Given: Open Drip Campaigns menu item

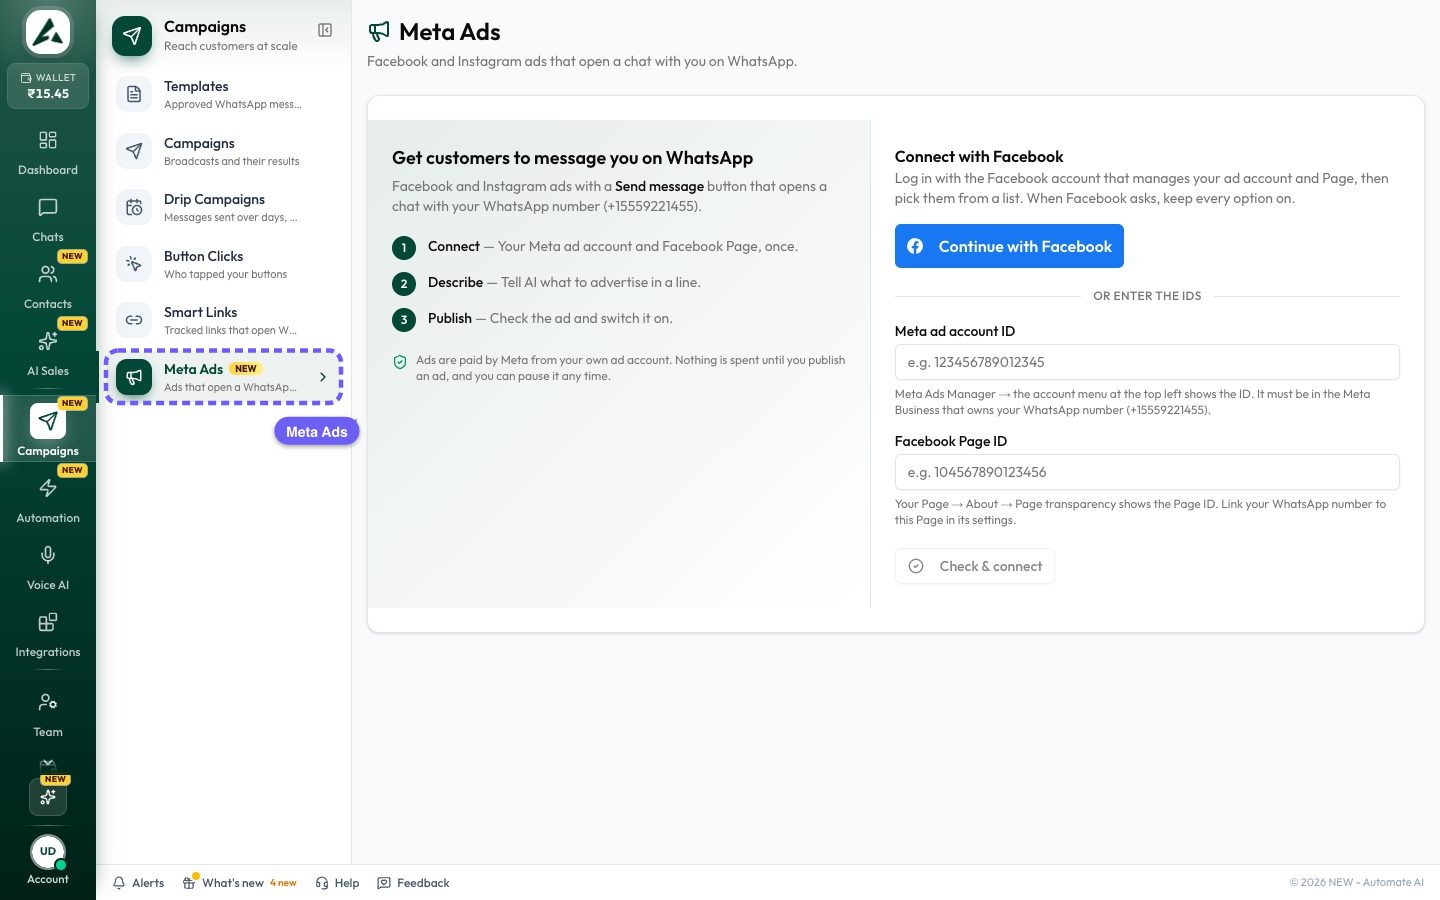Looking at the screenshot, I should (228, 207).
